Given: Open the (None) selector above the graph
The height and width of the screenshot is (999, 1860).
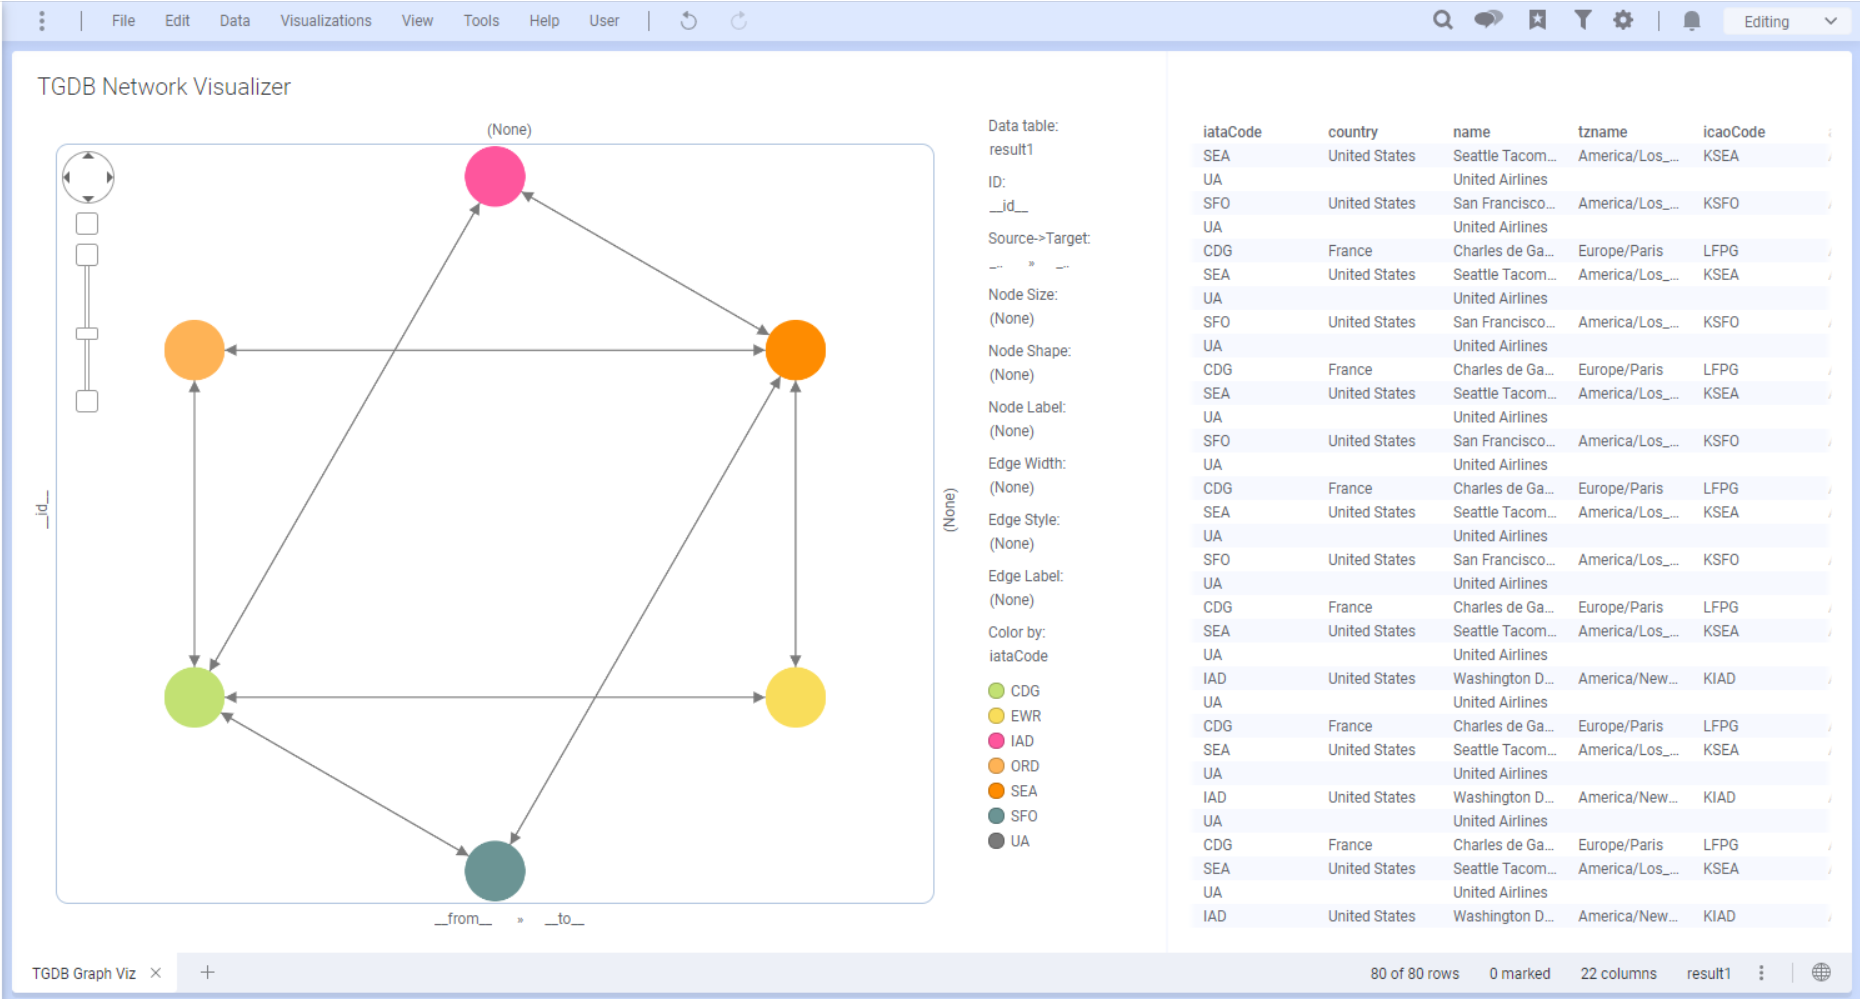Looking at the screenshot, I should click(509, 130).
